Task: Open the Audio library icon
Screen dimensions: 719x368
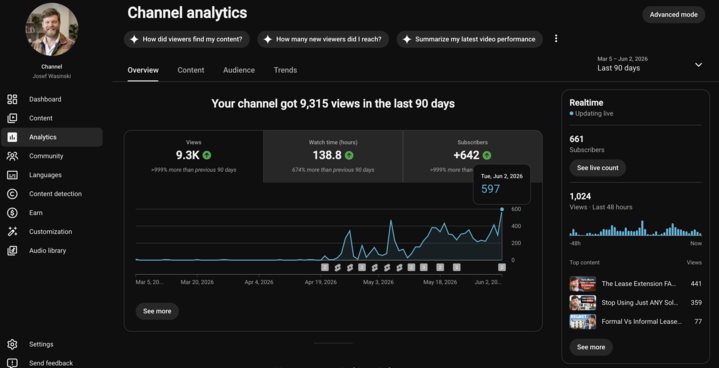Action: (x=12, y=251)
